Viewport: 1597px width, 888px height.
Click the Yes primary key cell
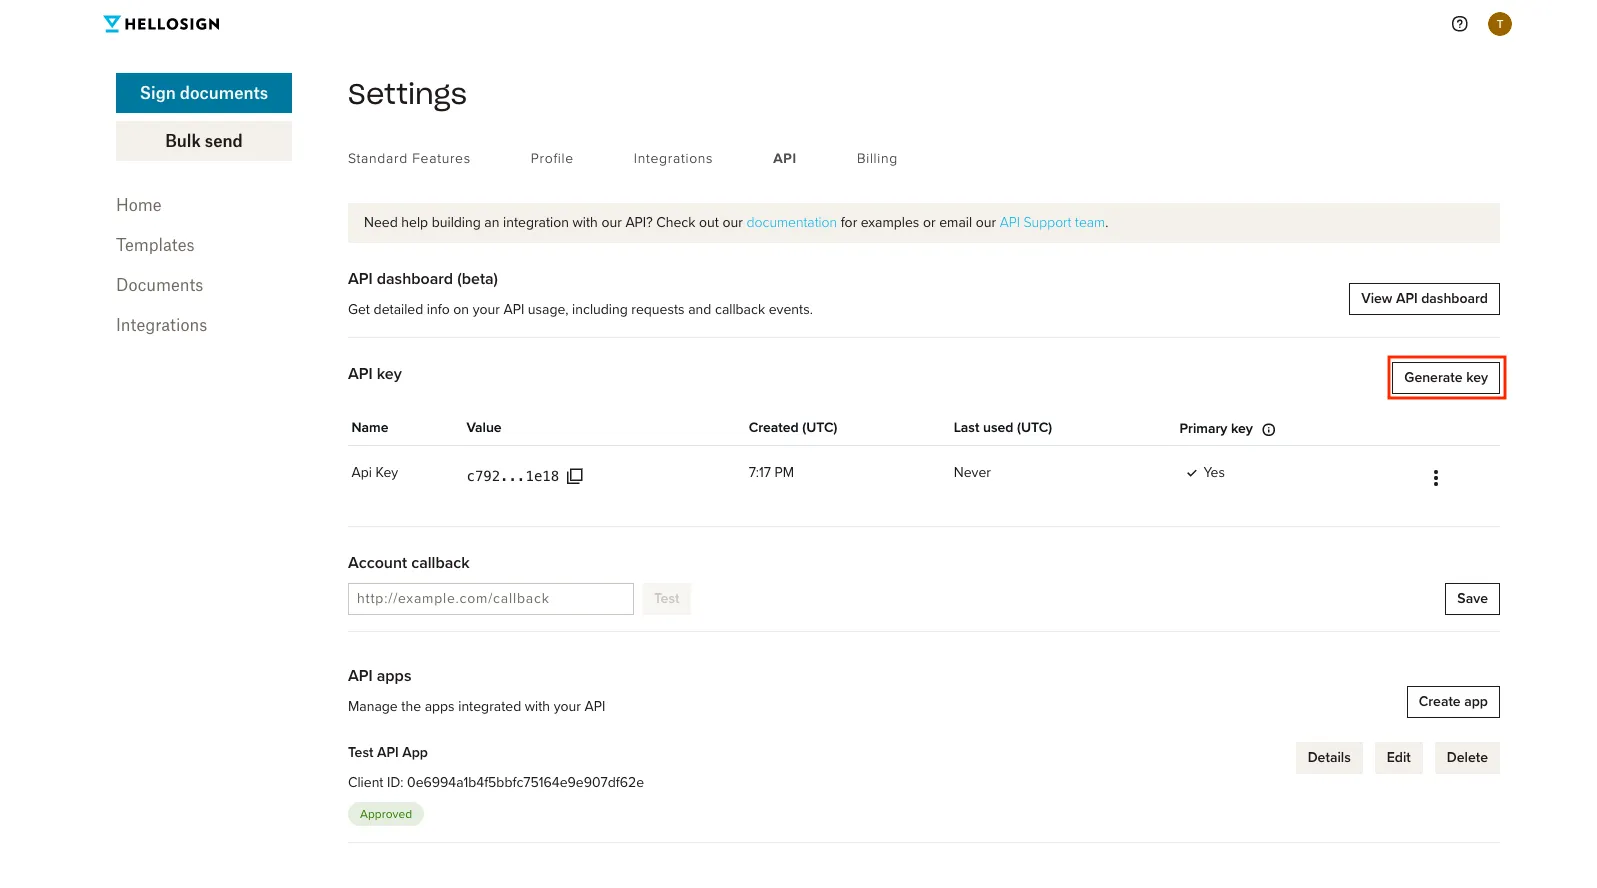(x=1205, y=472)
